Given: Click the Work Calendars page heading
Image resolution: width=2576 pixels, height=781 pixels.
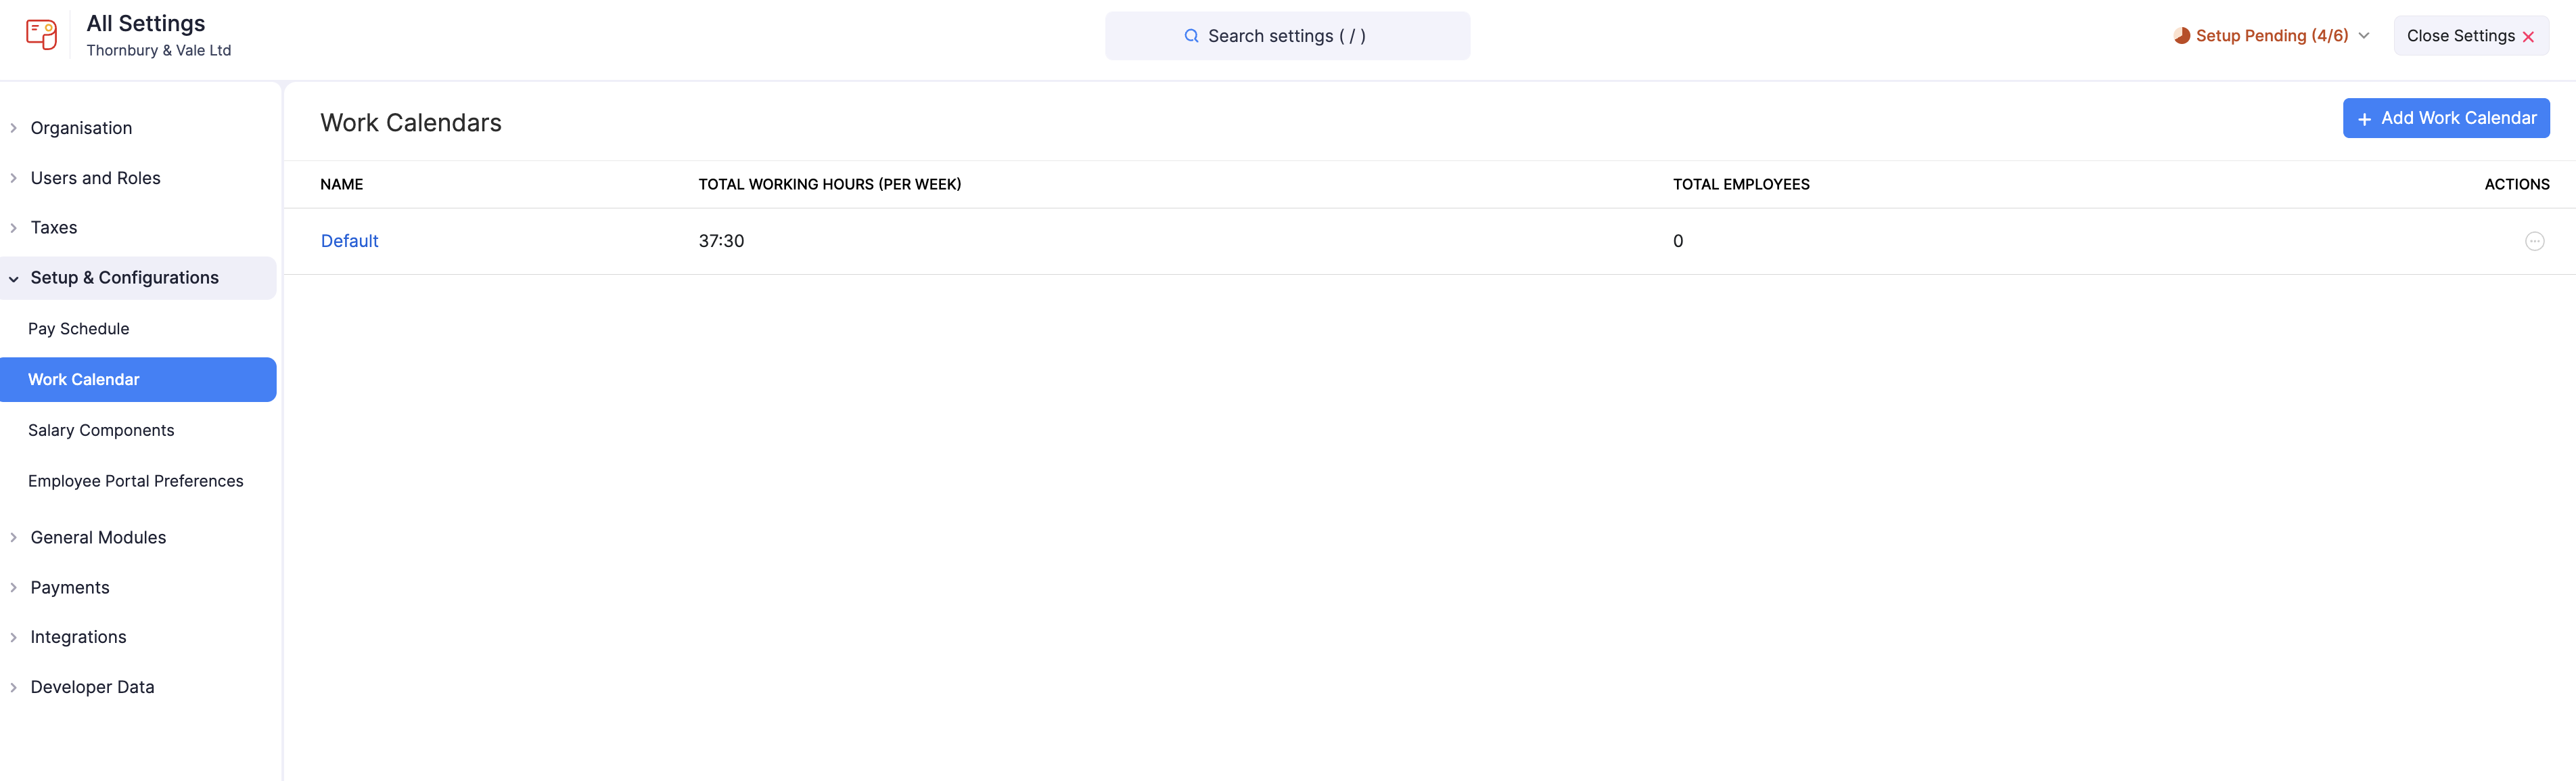Looking at the screenshot, I should (411, 123).
